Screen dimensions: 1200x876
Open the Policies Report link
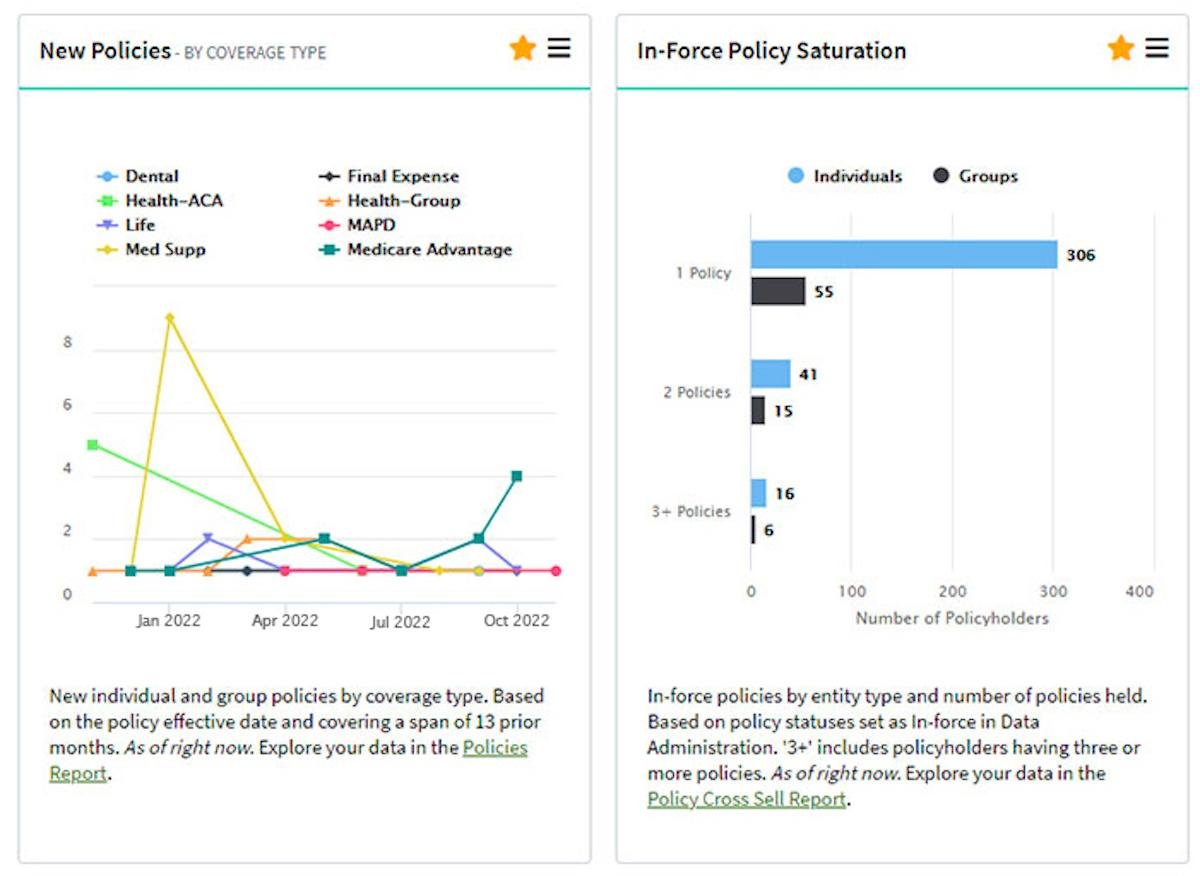click(x=494, y=747)
